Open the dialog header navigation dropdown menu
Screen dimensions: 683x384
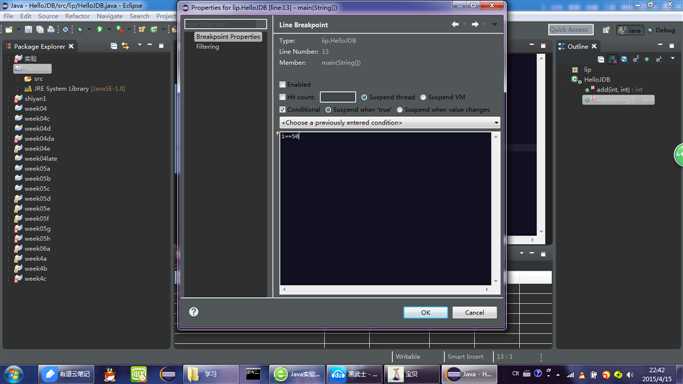494,24
